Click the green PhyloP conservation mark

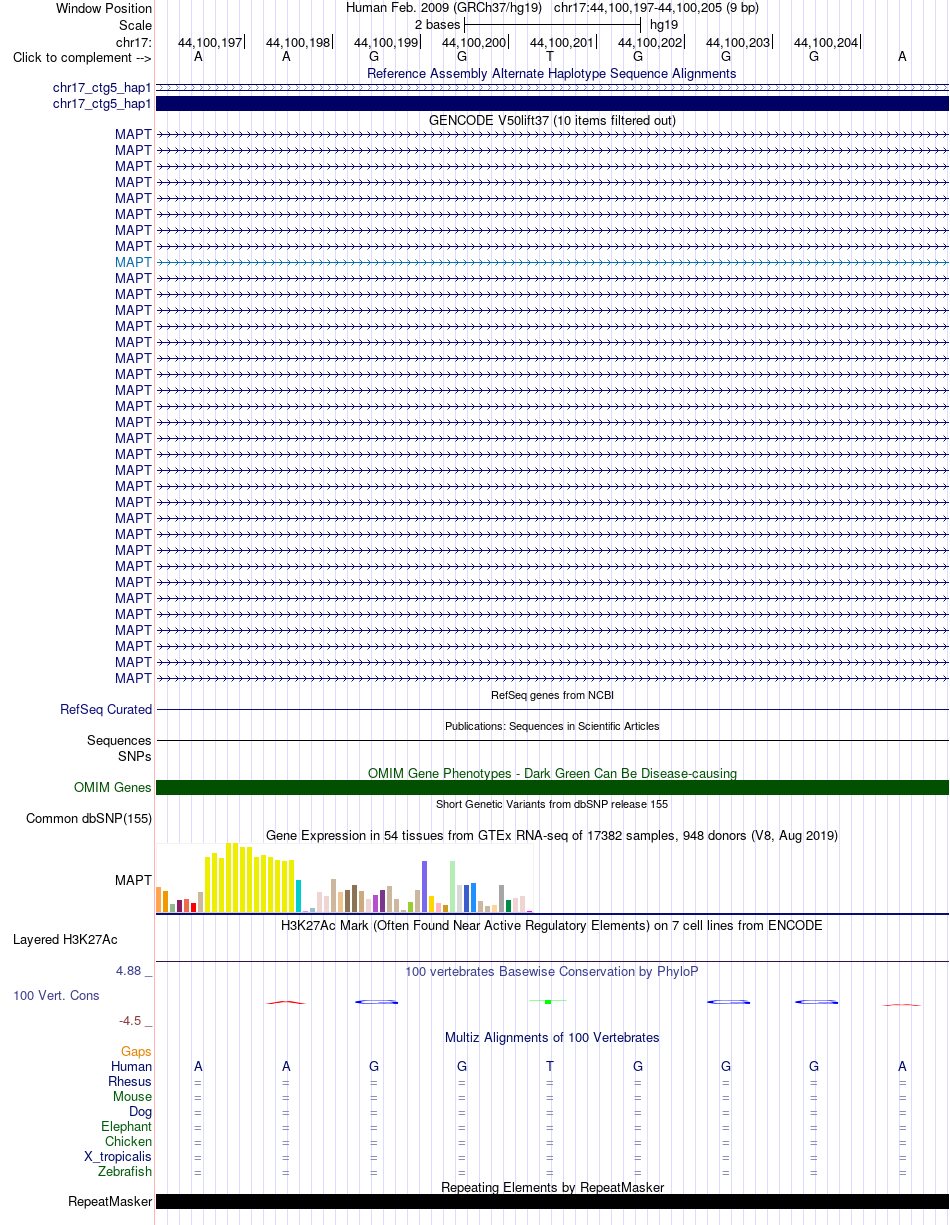(549, 1001)
